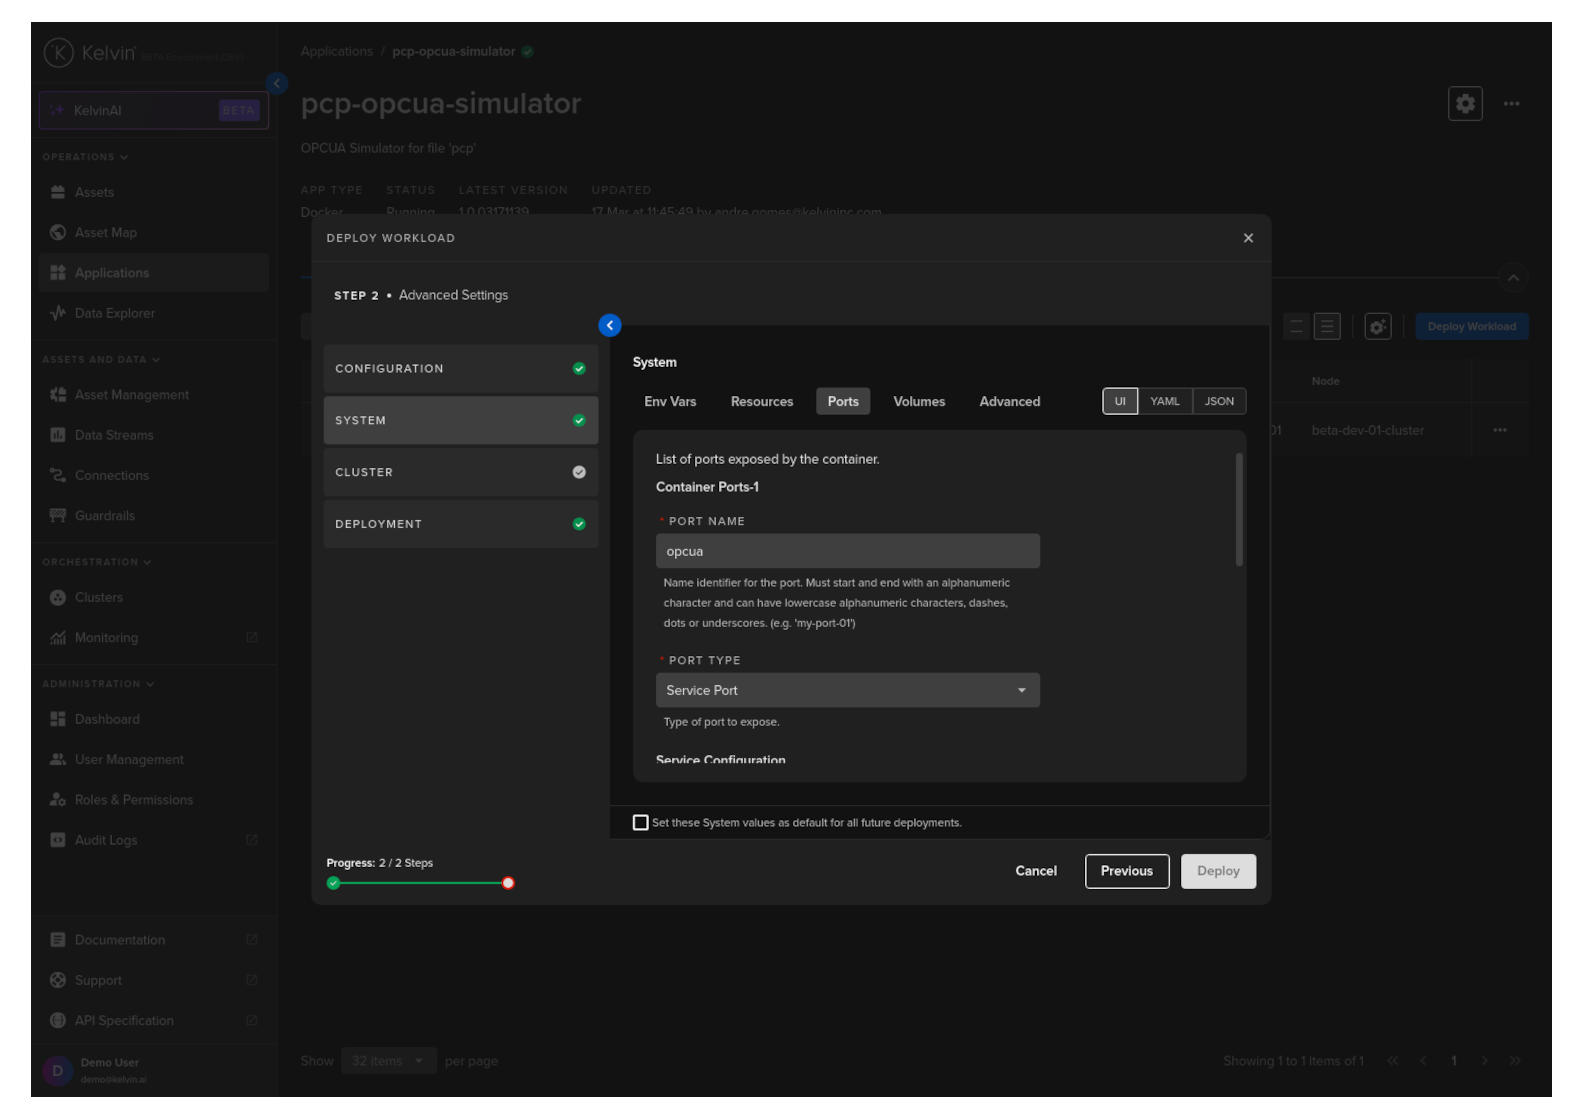Switch to the Env Vars tab
Viewport: 1584px width, 1120px height.
coord(669,402)
